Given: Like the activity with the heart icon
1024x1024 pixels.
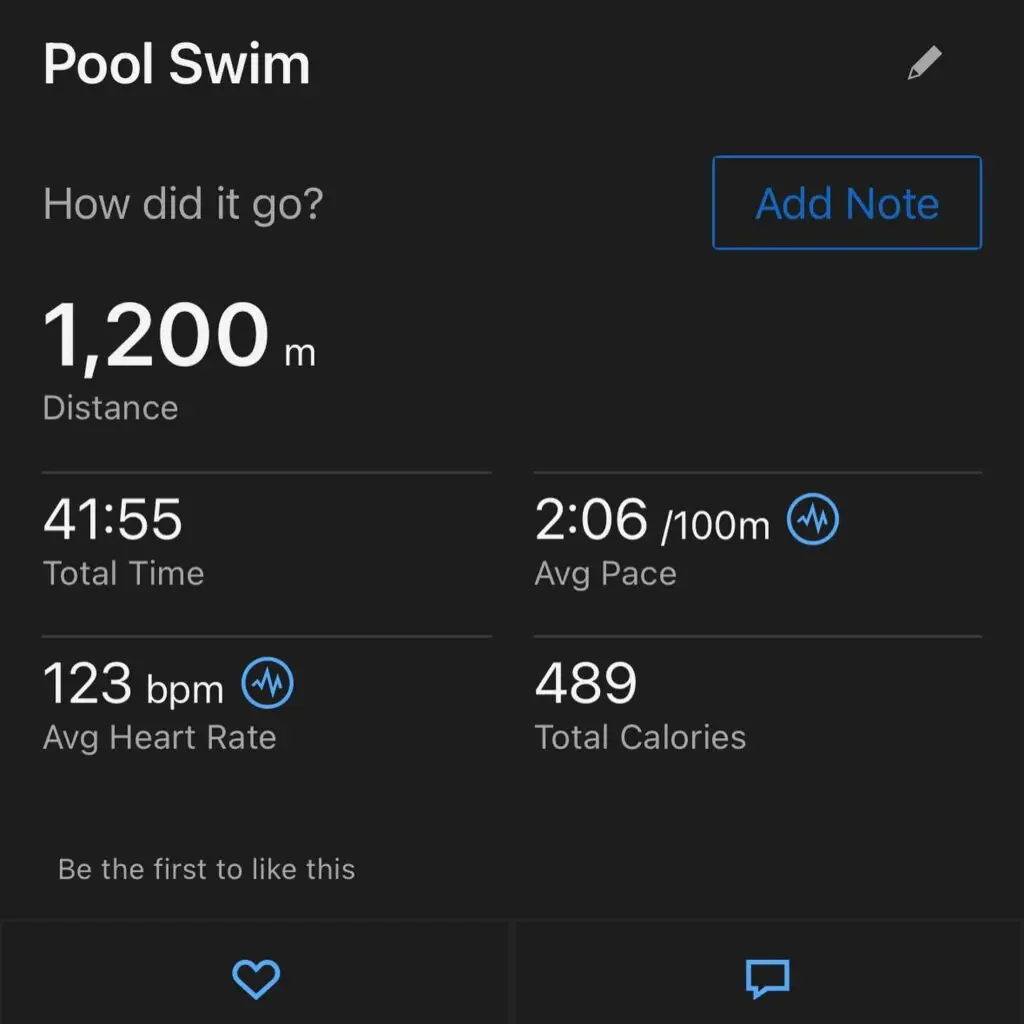Looking at the screenshot, I should click(x=256, y=979).
